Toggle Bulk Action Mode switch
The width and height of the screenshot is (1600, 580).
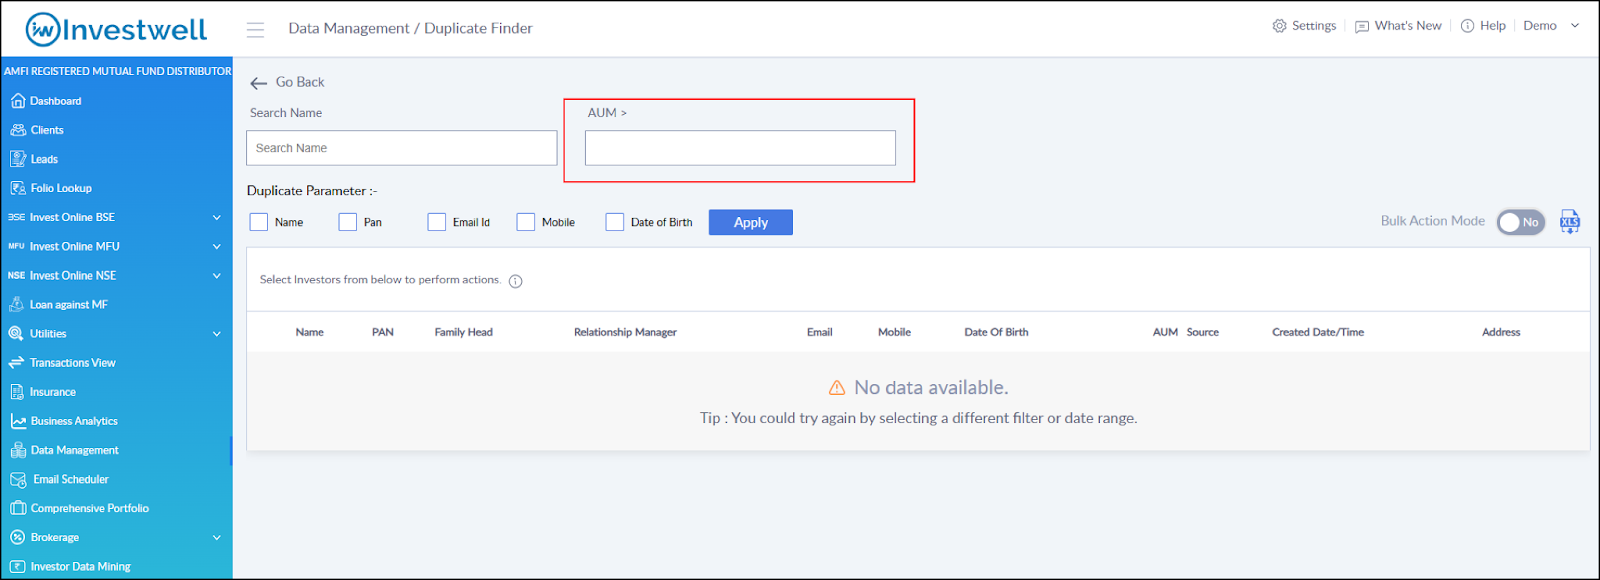tap(1521, 222)
